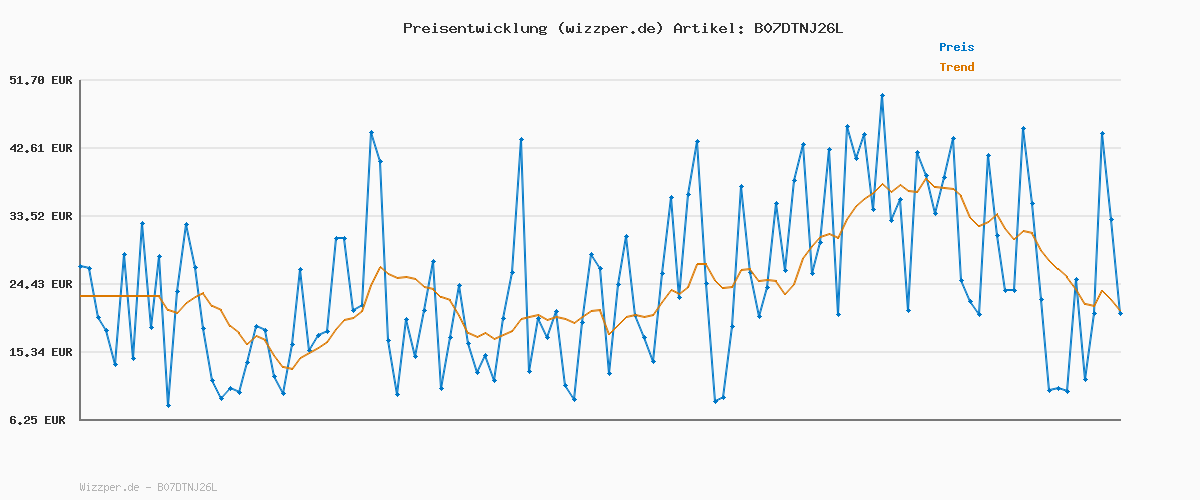Click the Preis legend label
Screen dimensions: 1200x500
[x=956, y=47]
